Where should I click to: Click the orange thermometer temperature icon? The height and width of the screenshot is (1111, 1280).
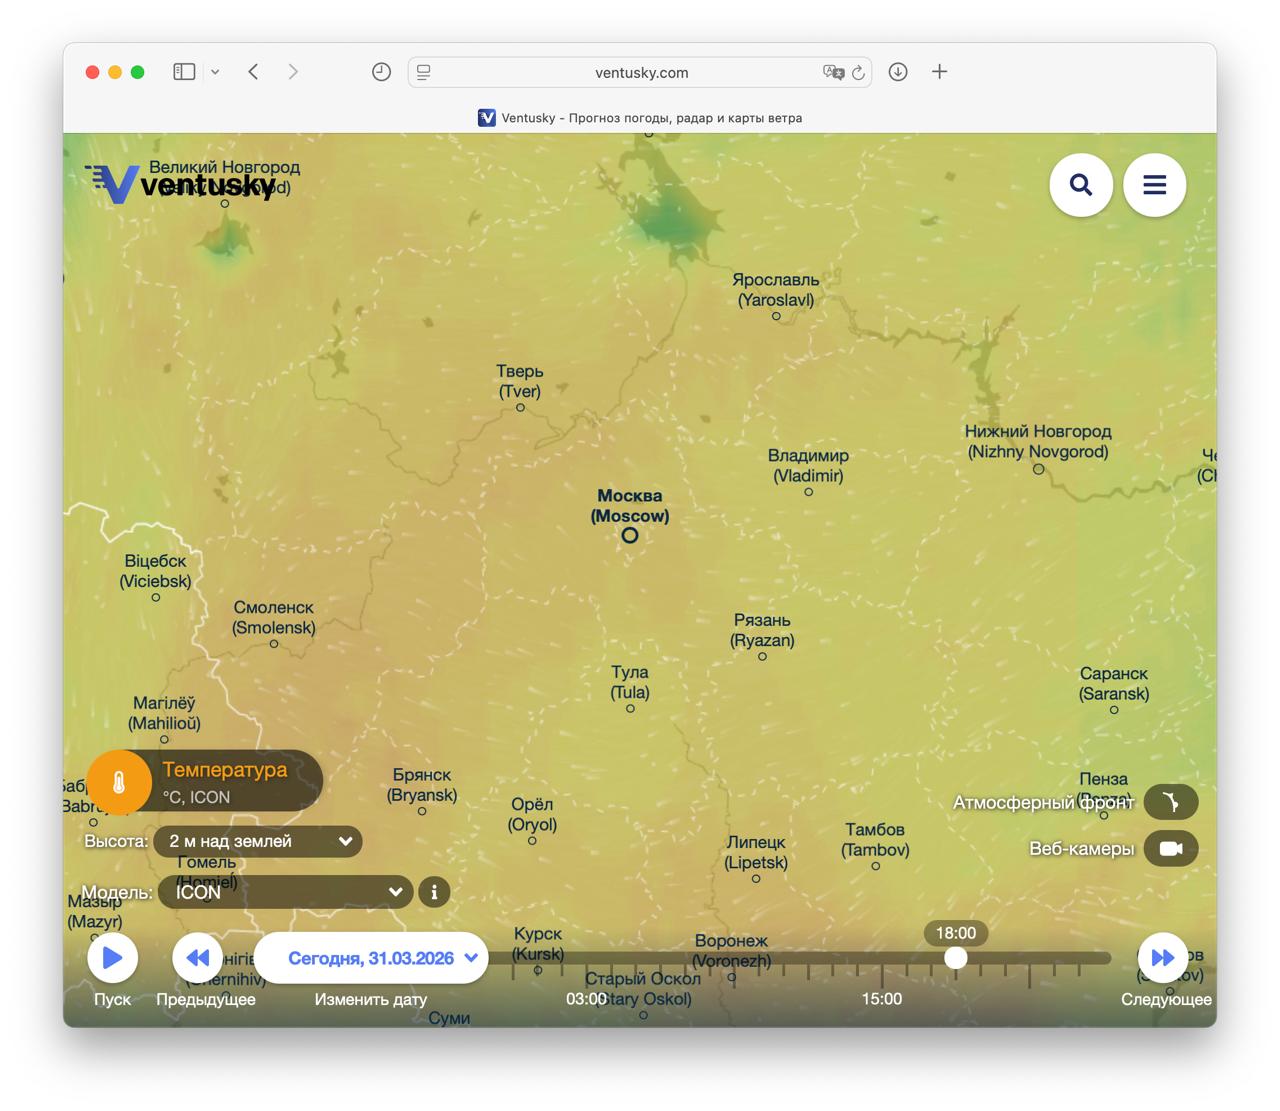[x=119, y=783]
